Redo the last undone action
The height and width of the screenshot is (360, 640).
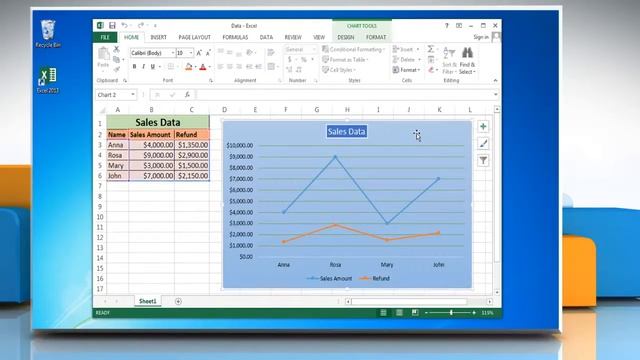point(140,25)
